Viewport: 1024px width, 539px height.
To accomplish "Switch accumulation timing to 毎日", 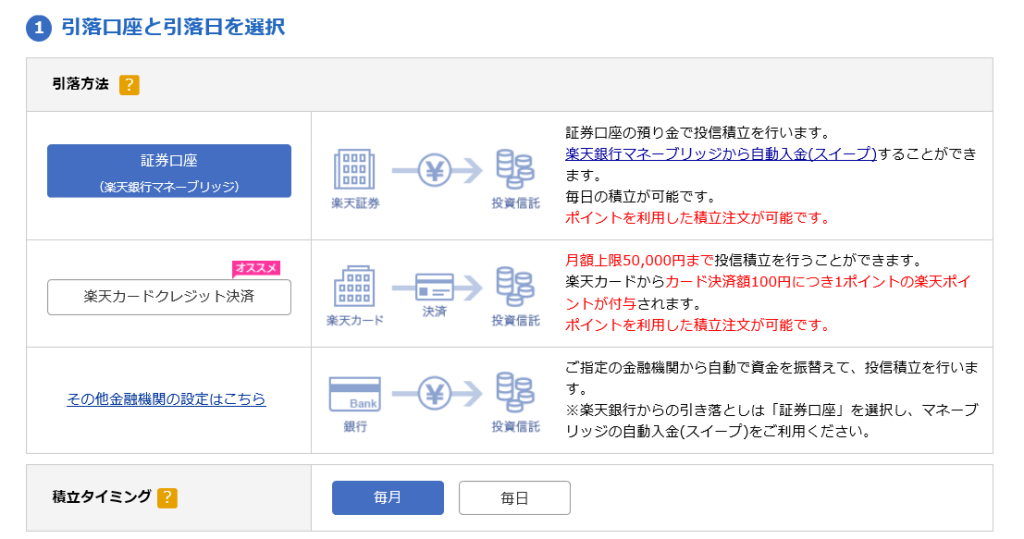I will pos(514,497).
